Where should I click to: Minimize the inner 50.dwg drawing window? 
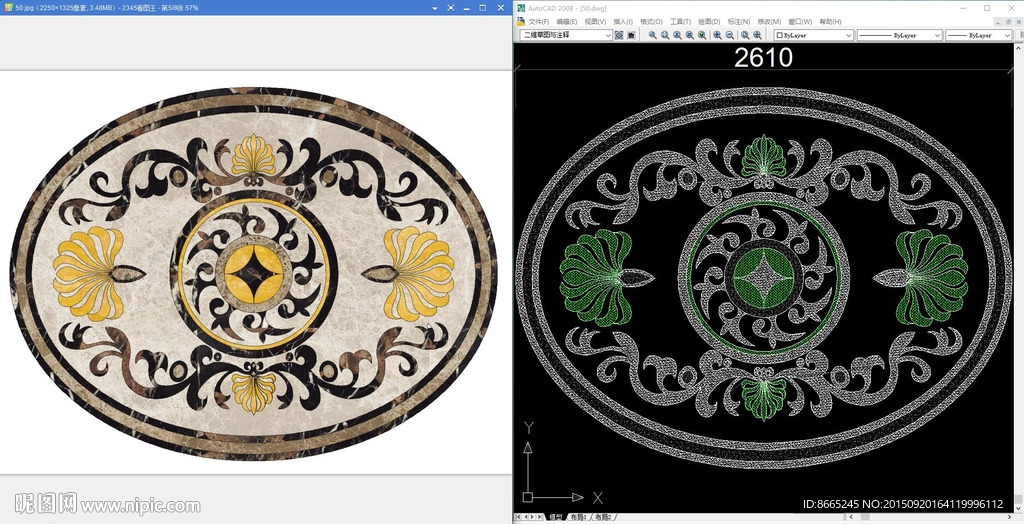coord(997,22)
